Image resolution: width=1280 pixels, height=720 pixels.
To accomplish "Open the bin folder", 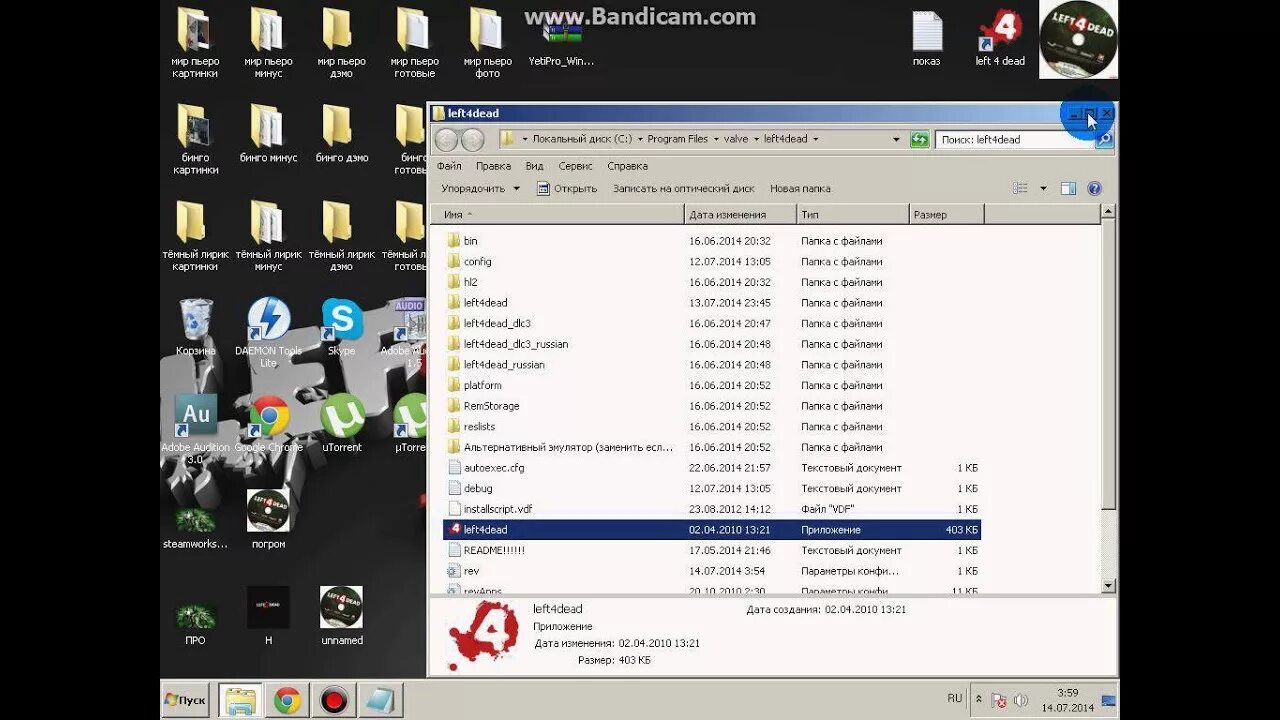I will point(470,240).
